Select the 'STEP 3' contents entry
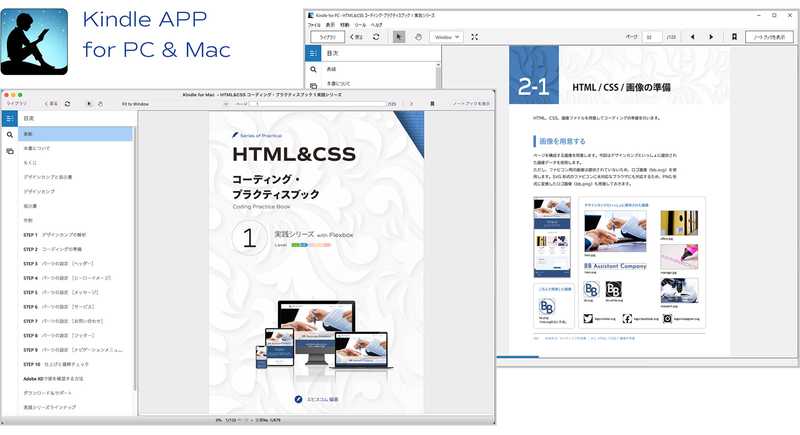The width and height of the screenshot is (800, 435). (59, 264)
